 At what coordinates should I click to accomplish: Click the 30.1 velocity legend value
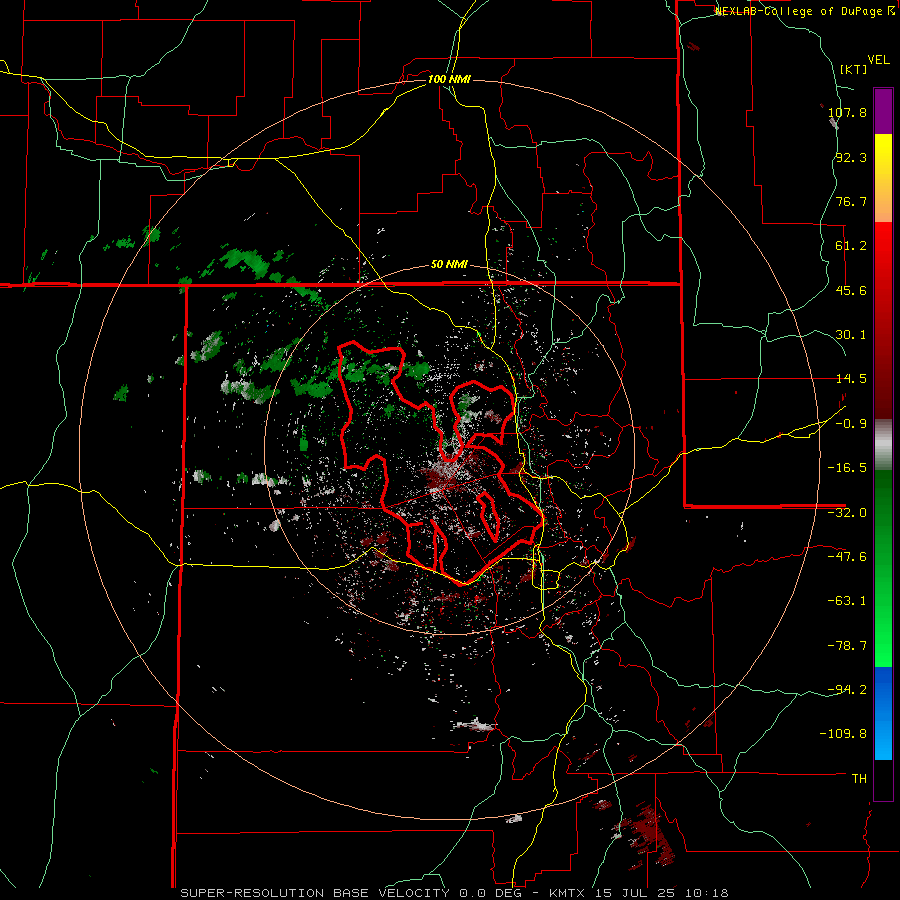click(x=851, y=335)
